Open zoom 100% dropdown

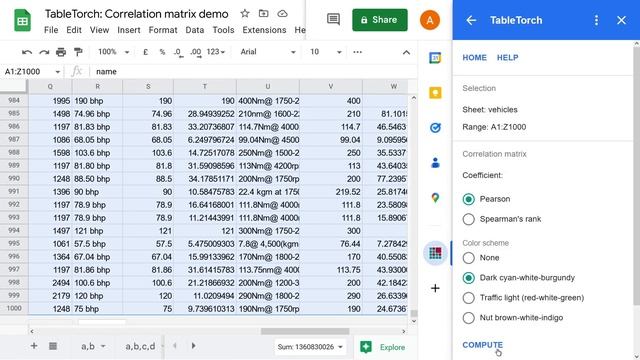[113, 52]
